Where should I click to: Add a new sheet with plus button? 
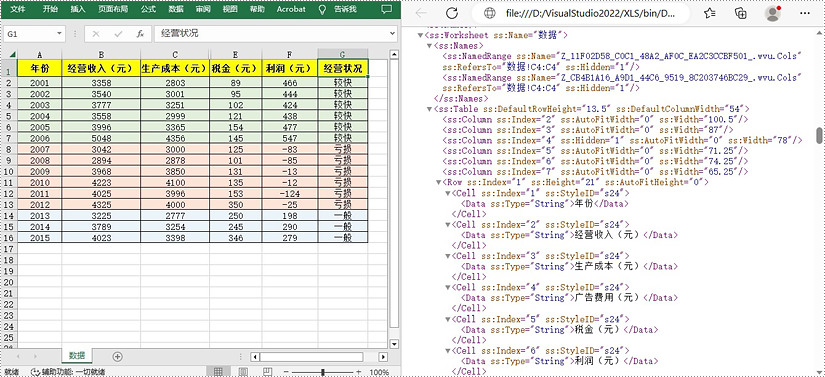click(x=117, y=356)
